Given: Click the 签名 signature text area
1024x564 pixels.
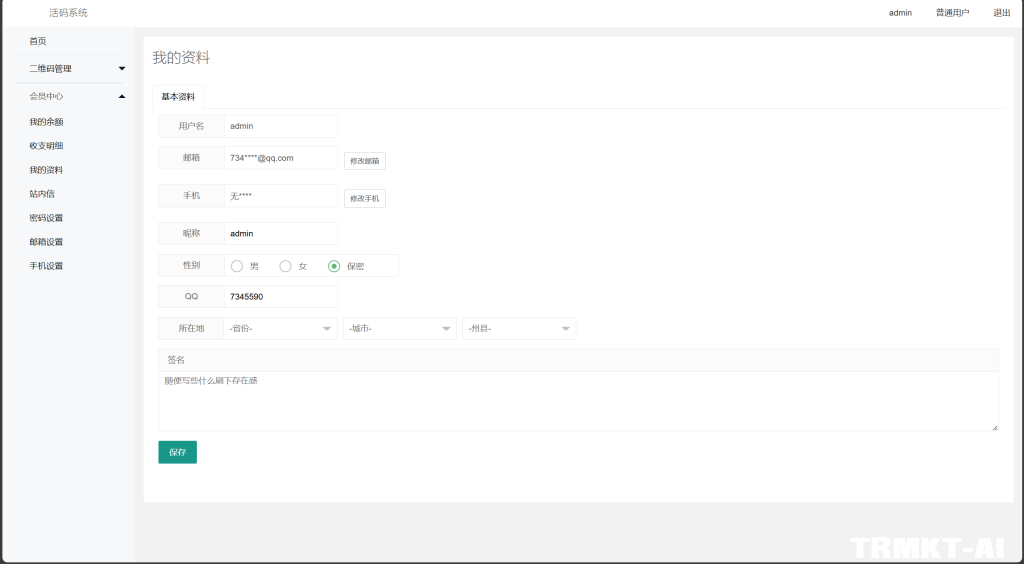Looking at the screenshot, I should (578, 400).
